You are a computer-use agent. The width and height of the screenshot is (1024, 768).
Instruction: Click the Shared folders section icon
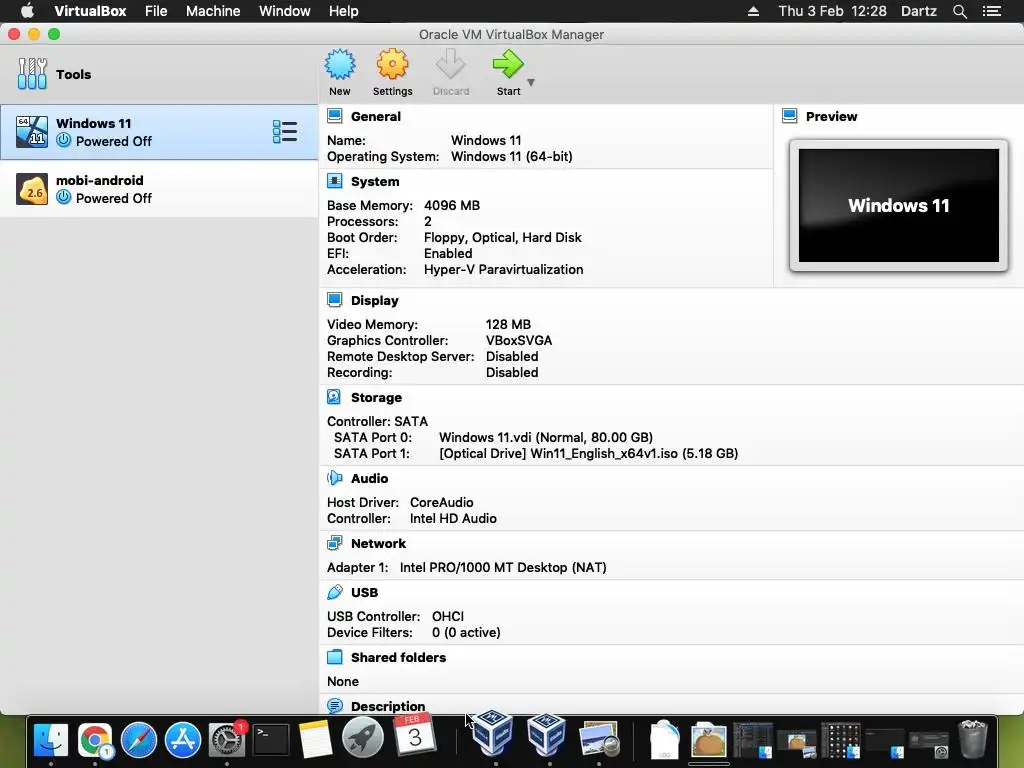tap(334, 657)
